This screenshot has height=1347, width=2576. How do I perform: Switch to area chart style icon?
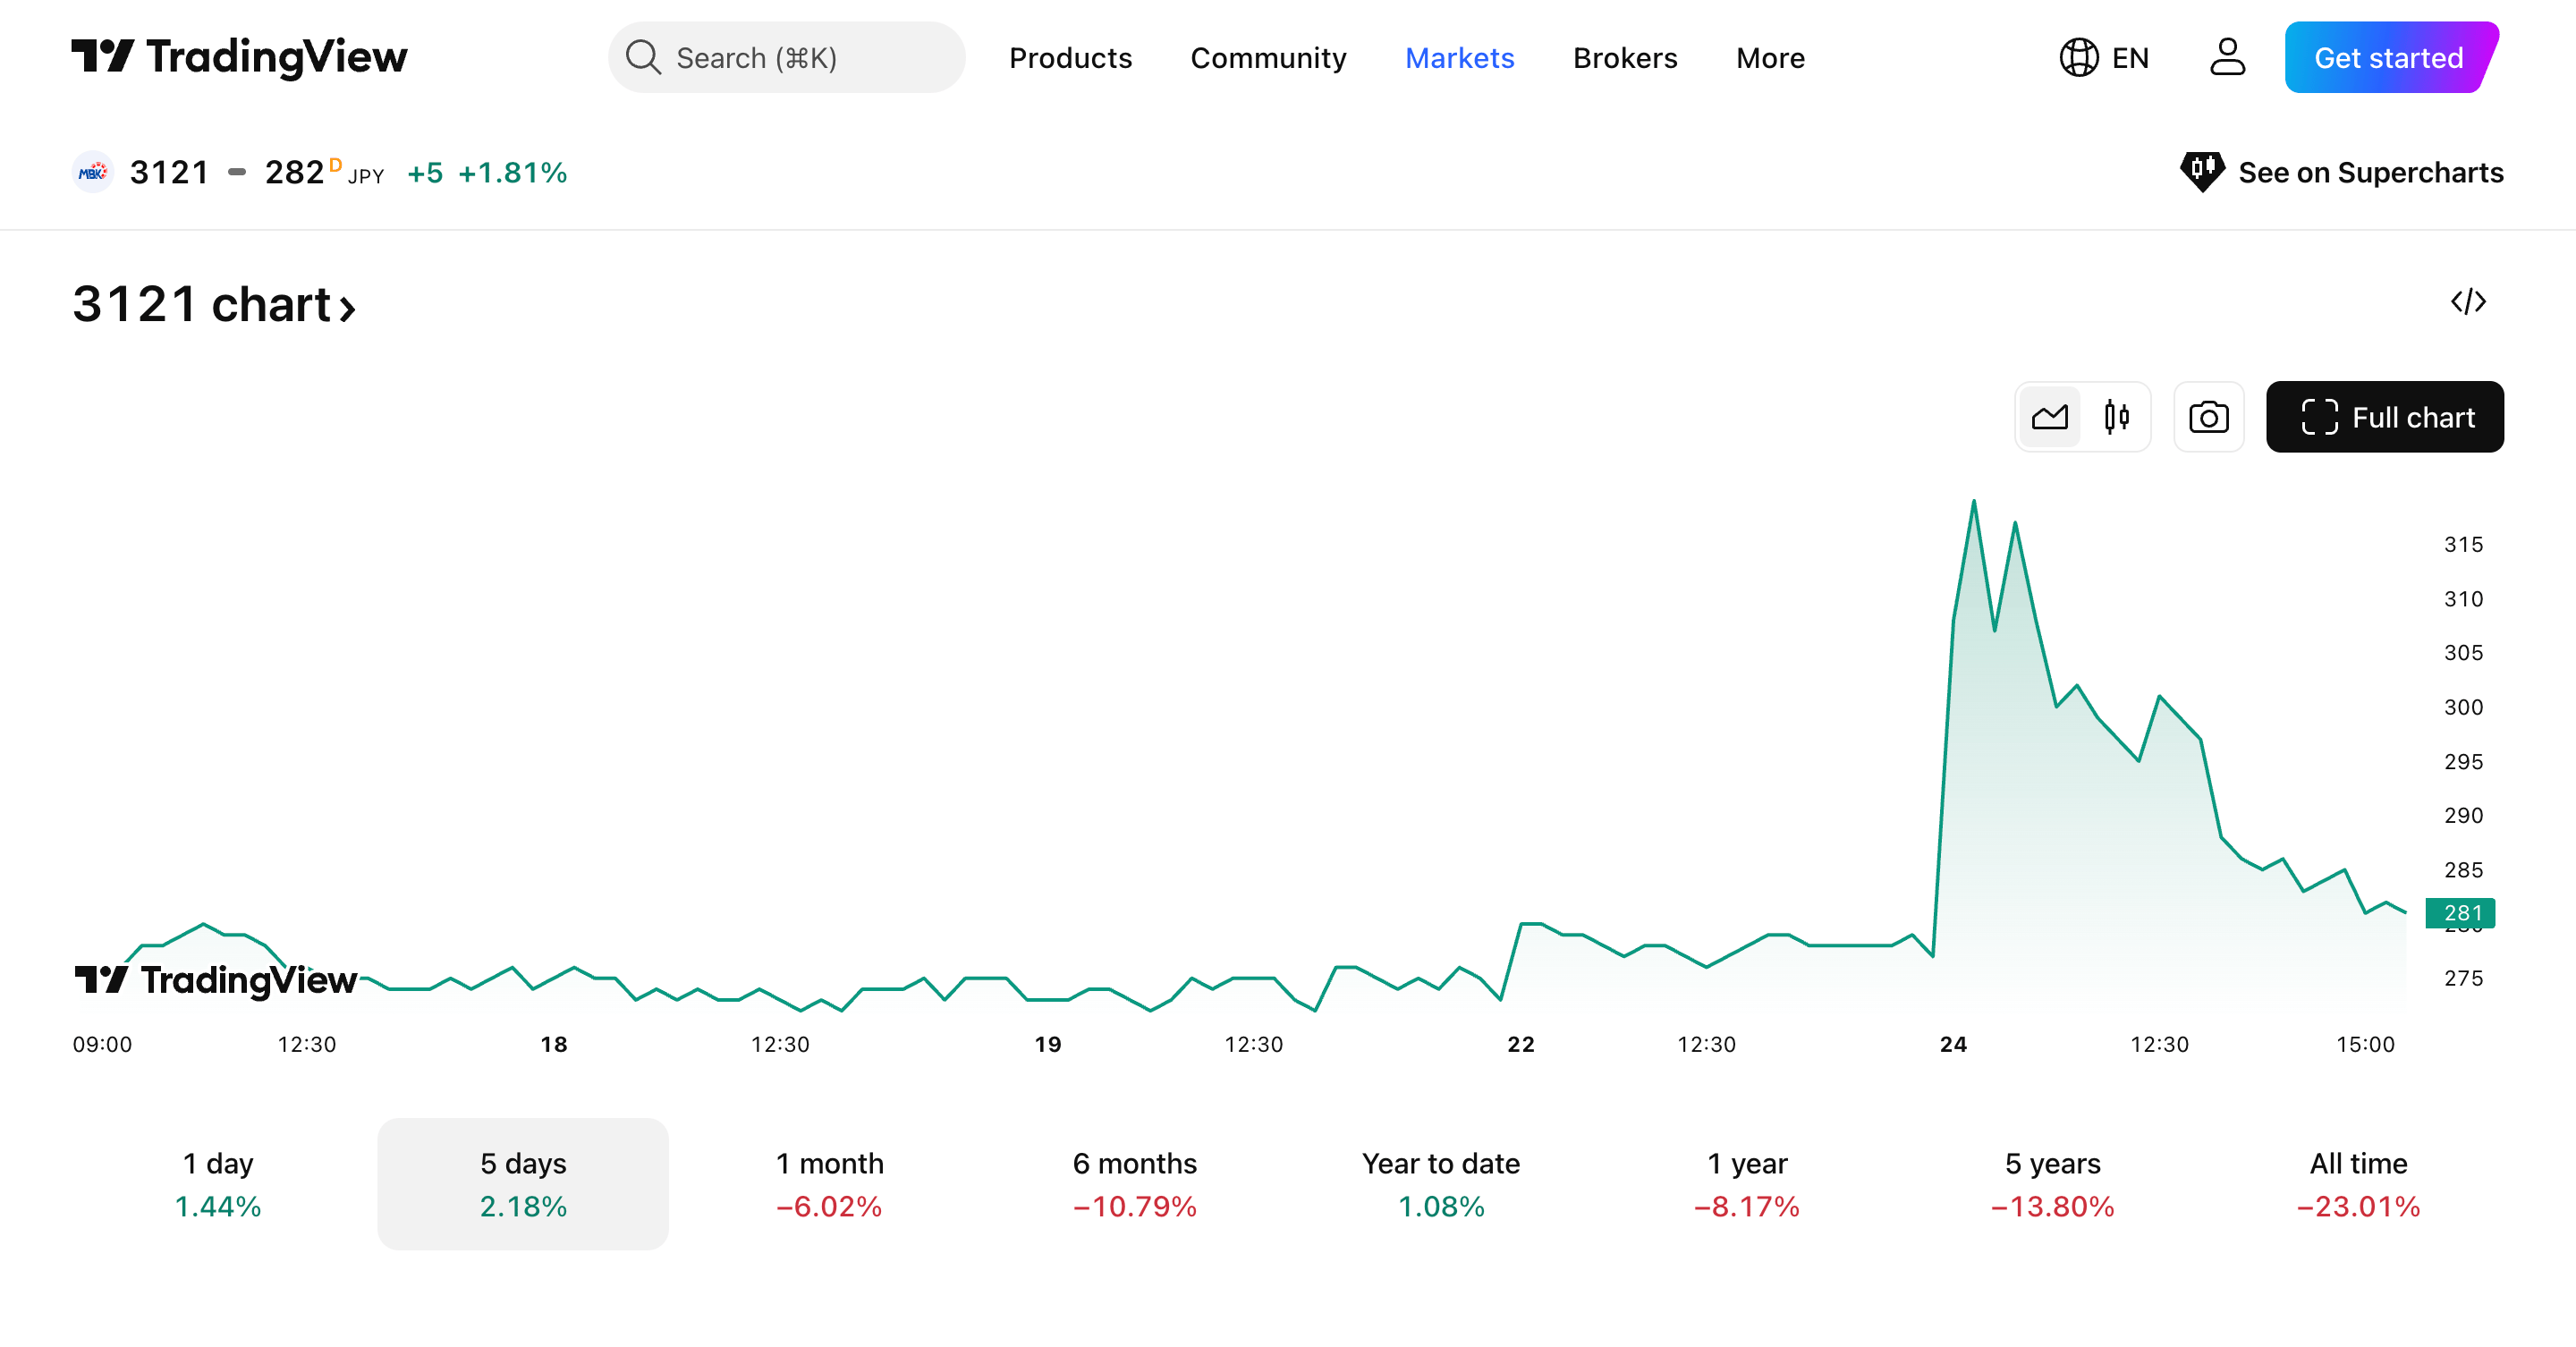[2049, 417]
